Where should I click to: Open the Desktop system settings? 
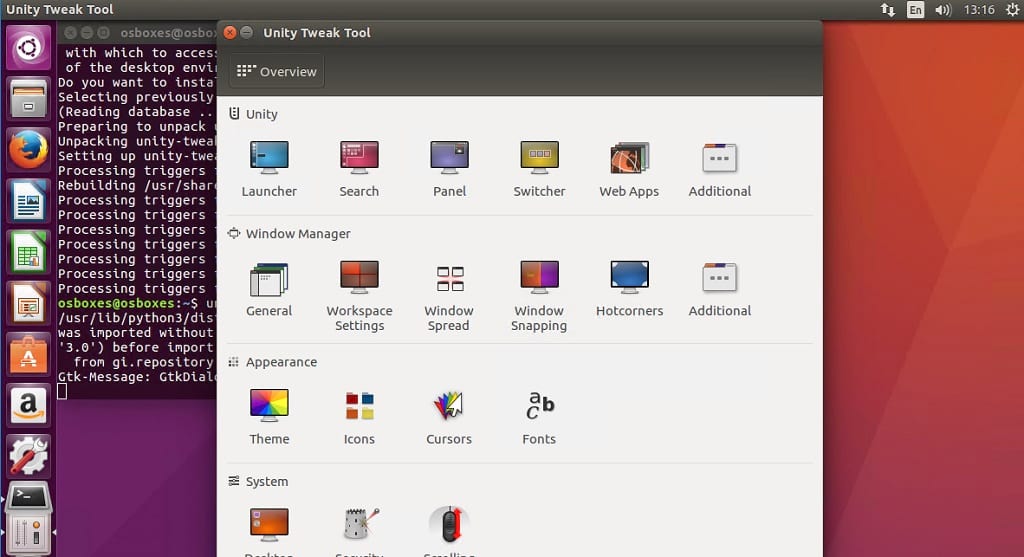[x=269, y=530]
